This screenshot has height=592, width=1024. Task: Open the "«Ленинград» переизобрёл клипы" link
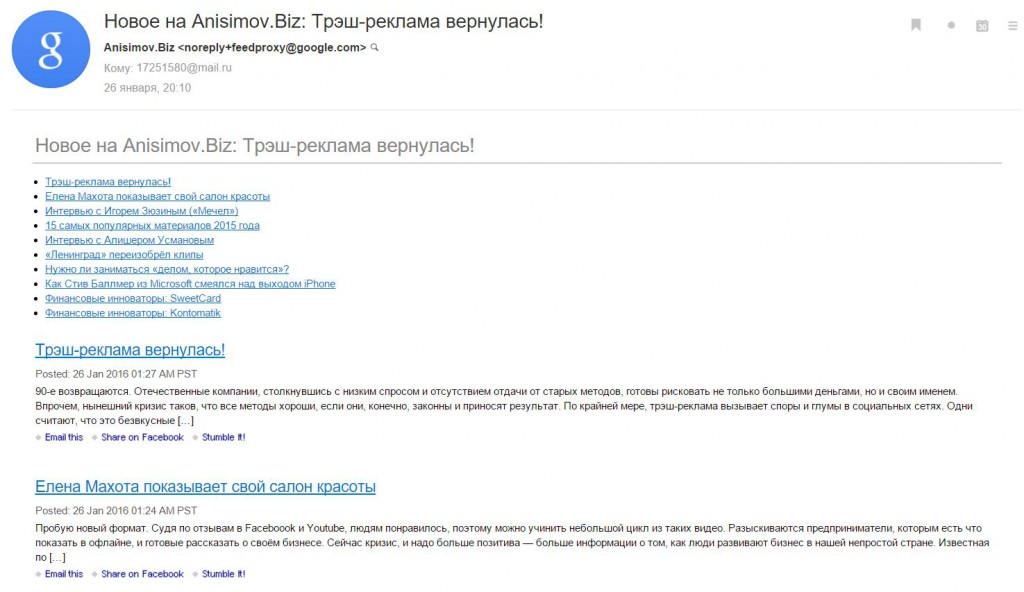click(124, 254)
